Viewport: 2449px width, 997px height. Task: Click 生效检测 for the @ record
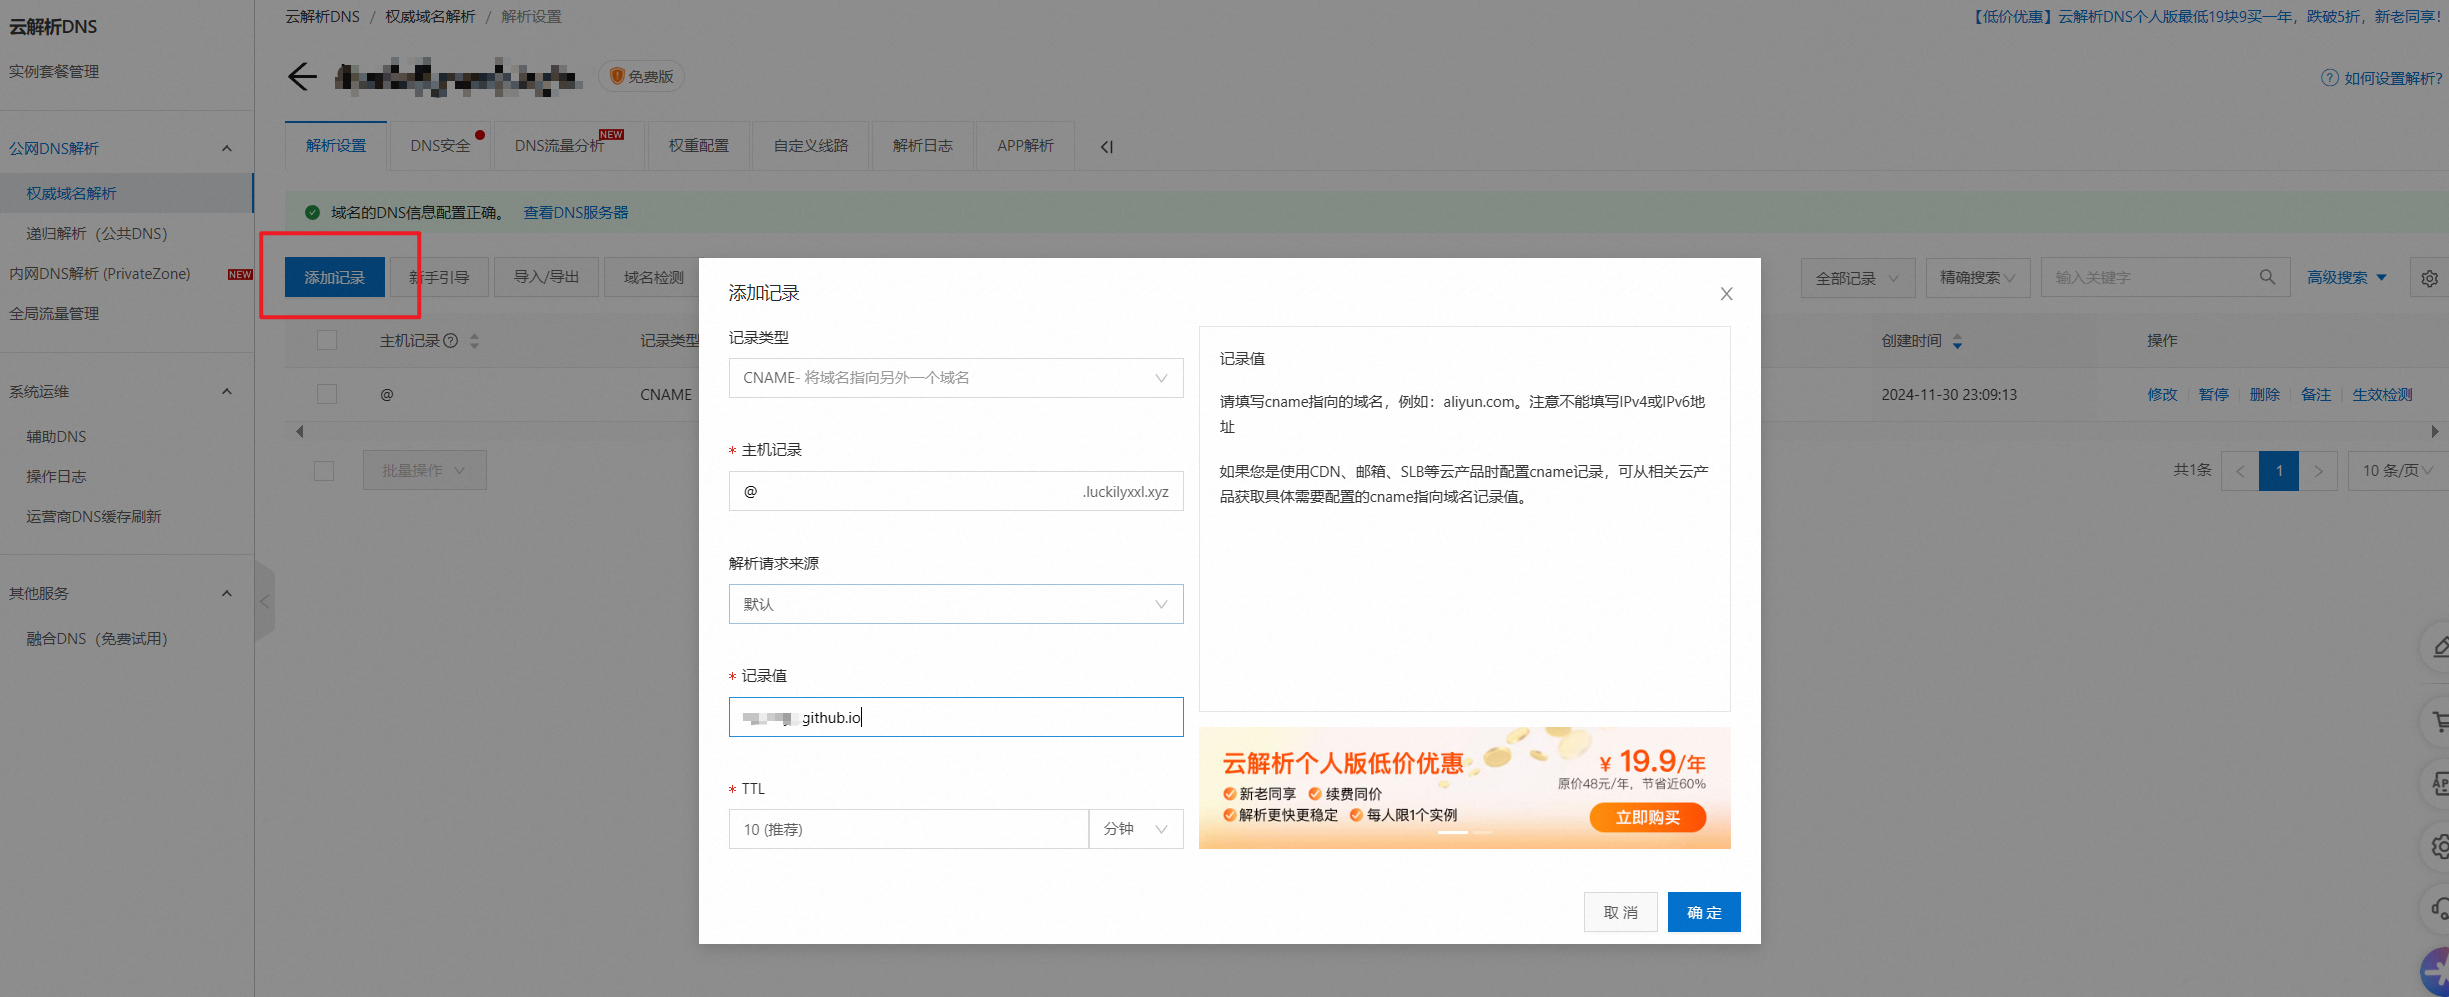point(2383,395)
